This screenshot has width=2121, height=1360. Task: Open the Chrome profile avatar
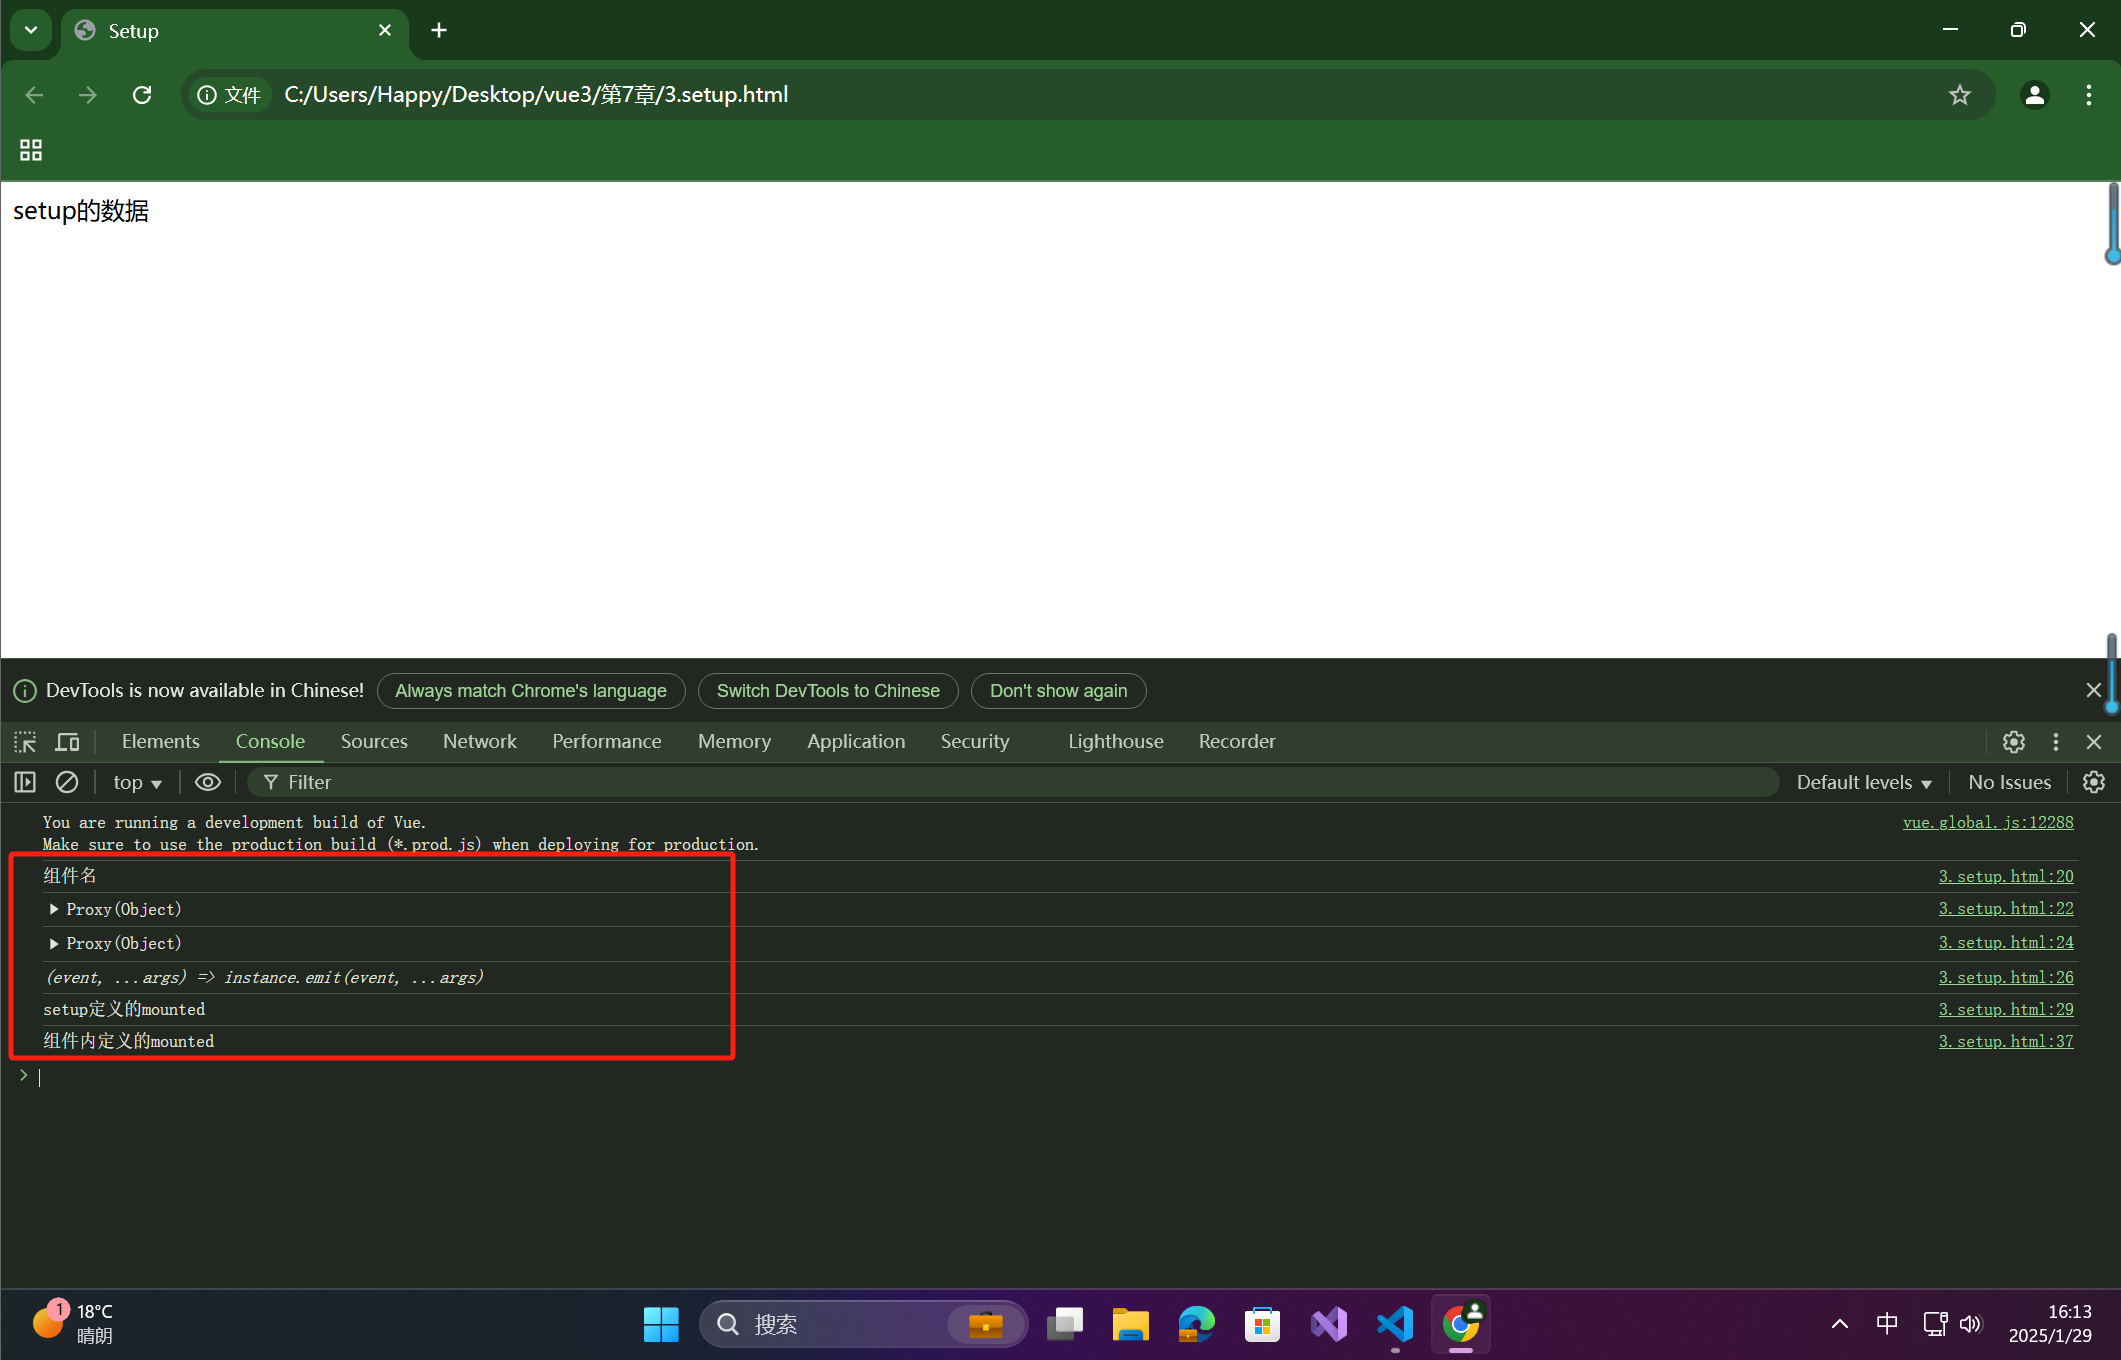(x=2035, y=95)
